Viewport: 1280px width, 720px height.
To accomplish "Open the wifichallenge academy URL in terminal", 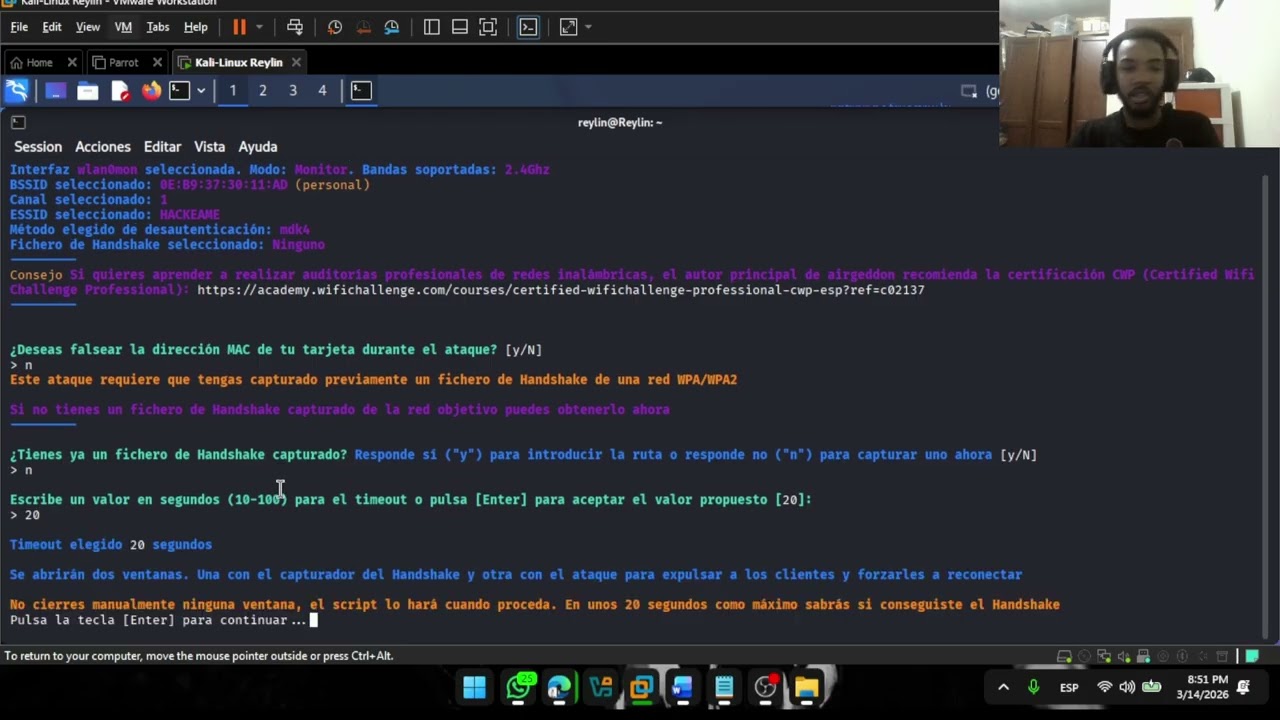I will point(561,290).
